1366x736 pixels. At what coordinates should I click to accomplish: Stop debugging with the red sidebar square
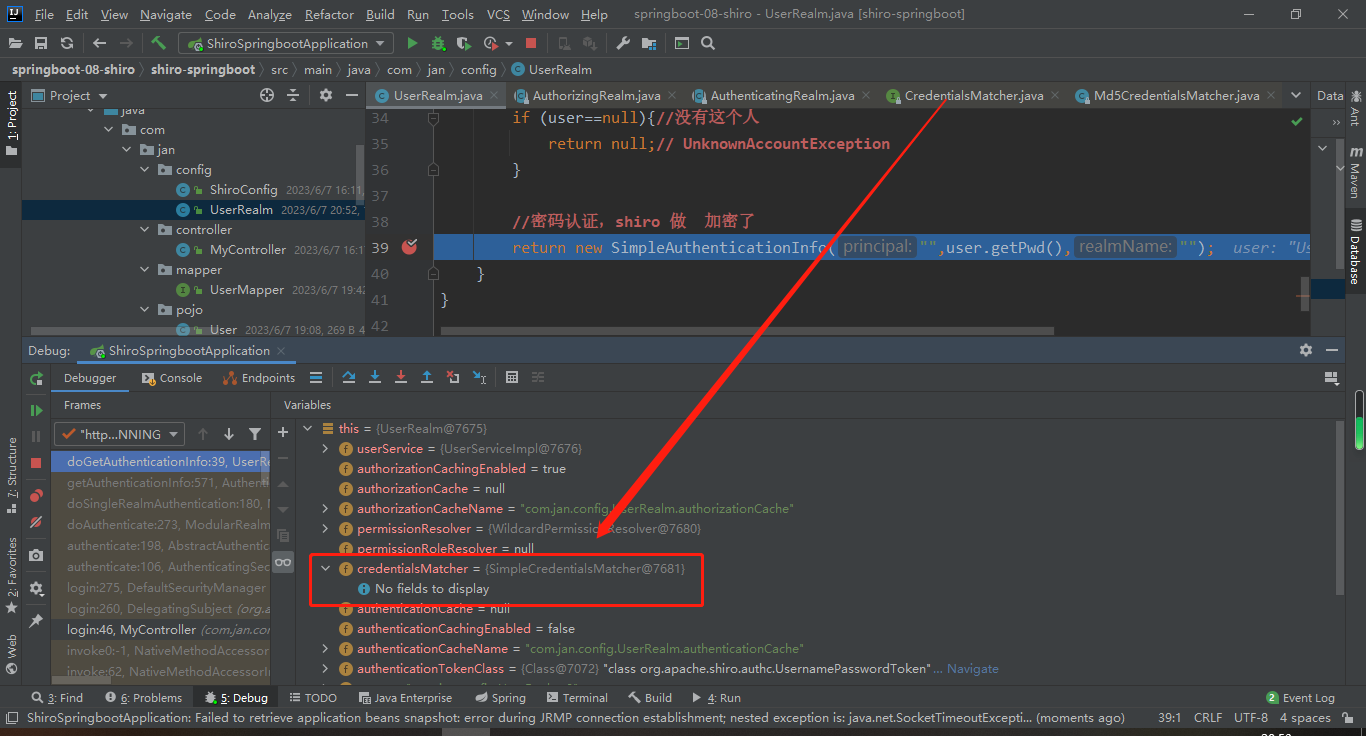(36, 463)
